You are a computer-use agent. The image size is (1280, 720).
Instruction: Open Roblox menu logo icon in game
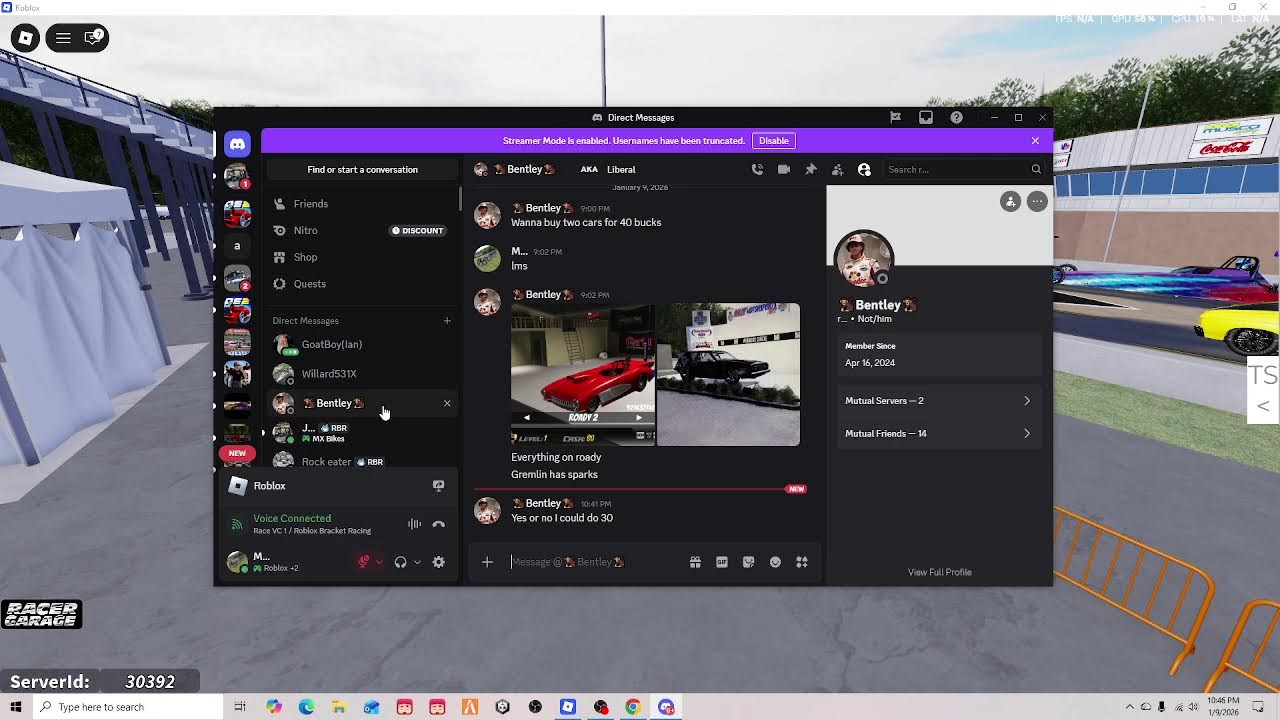tap(26, 38)
